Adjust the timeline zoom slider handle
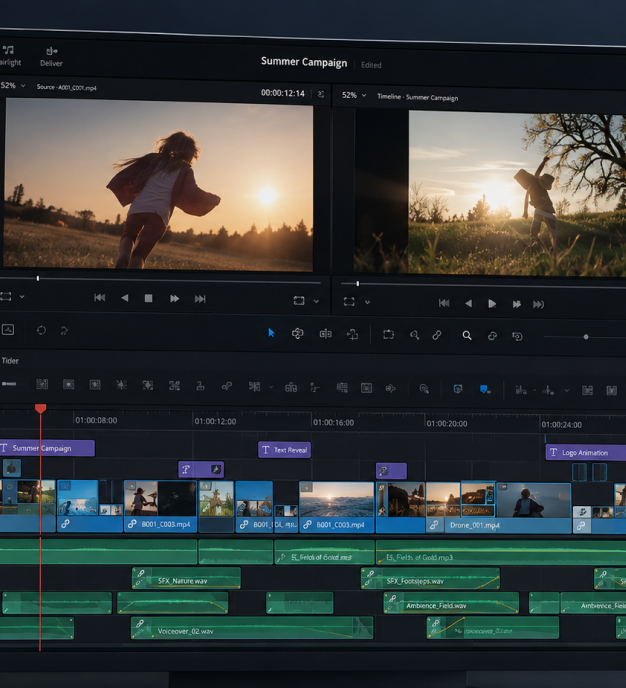Viewport: 626px width, 688px height. point(586,337)
